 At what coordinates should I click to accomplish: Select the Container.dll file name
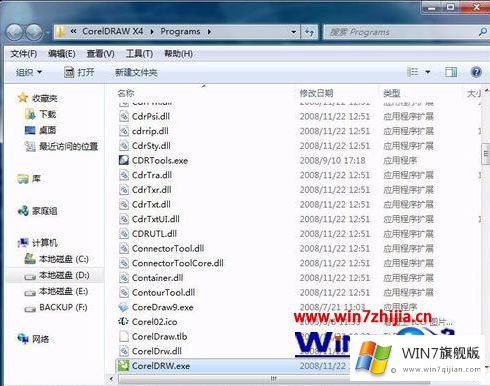158,278
